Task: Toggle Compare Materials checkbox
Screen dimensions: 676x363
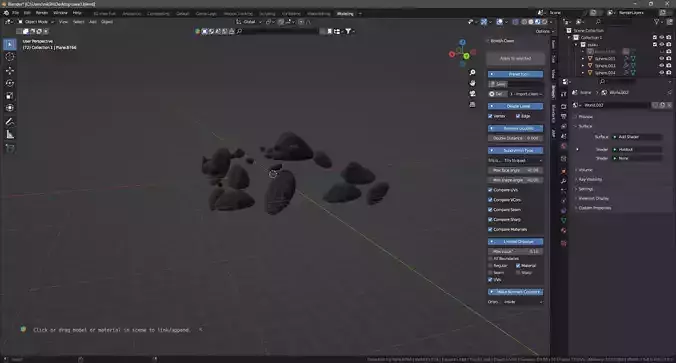Action: [490, 229]
